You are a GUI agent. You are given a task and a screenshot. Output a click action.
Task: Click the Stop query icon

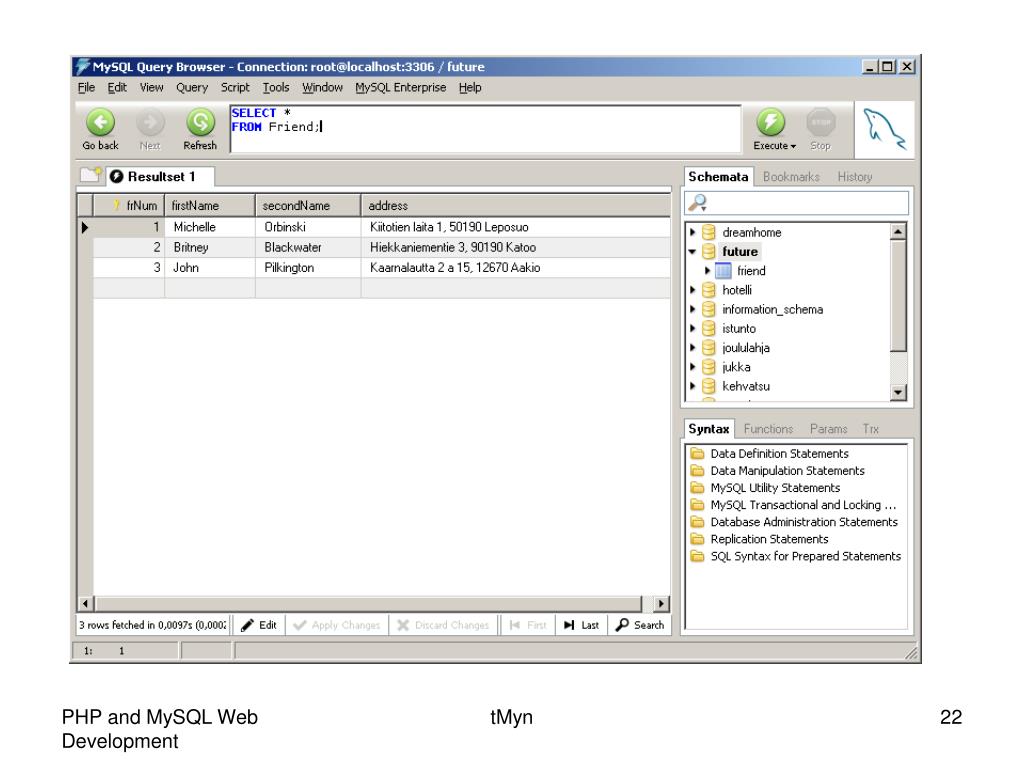tap(820, 122)
